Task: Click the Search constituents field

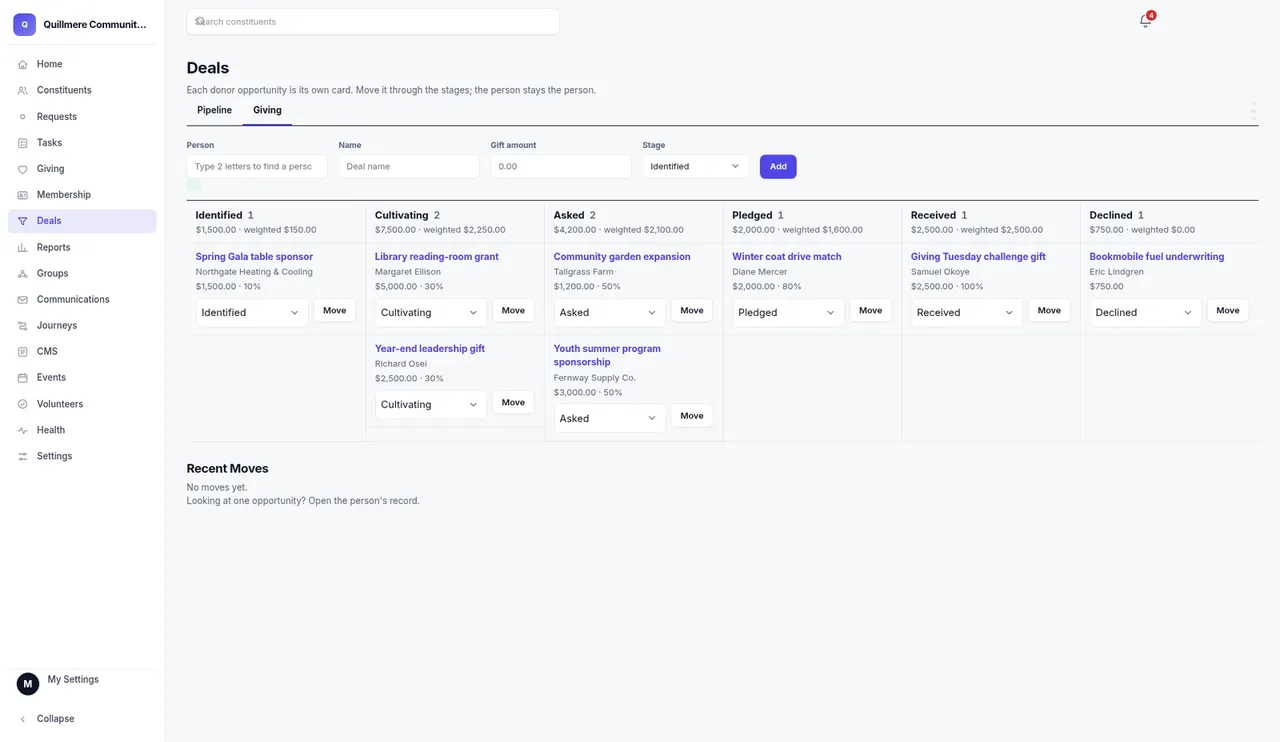Action: tap(373, 21)
